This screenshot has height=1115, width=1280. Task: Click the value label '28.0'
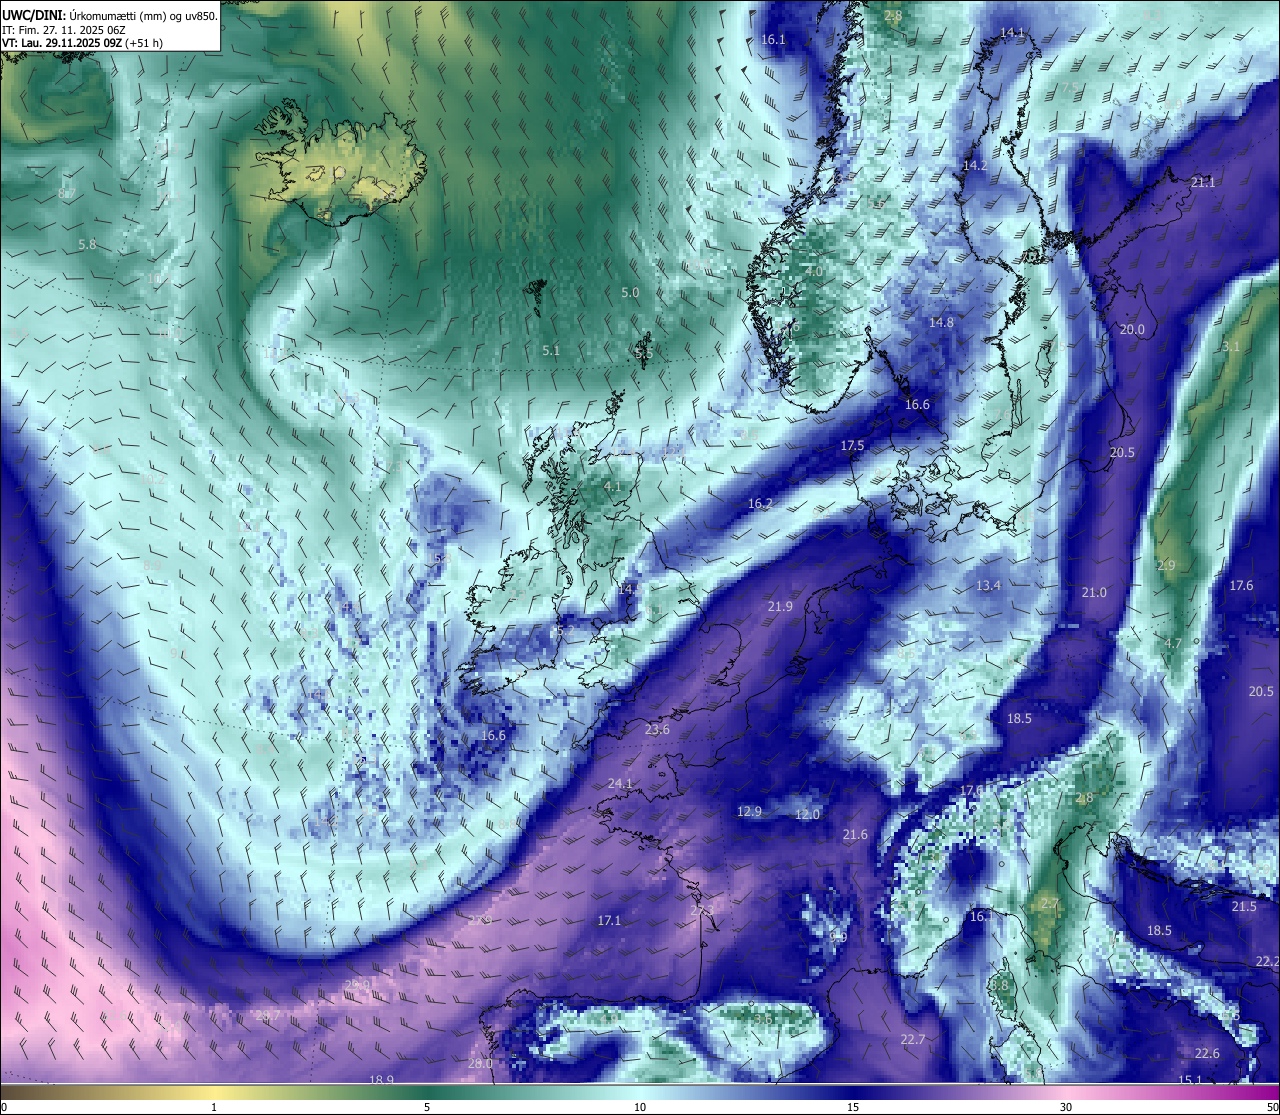481,1064
